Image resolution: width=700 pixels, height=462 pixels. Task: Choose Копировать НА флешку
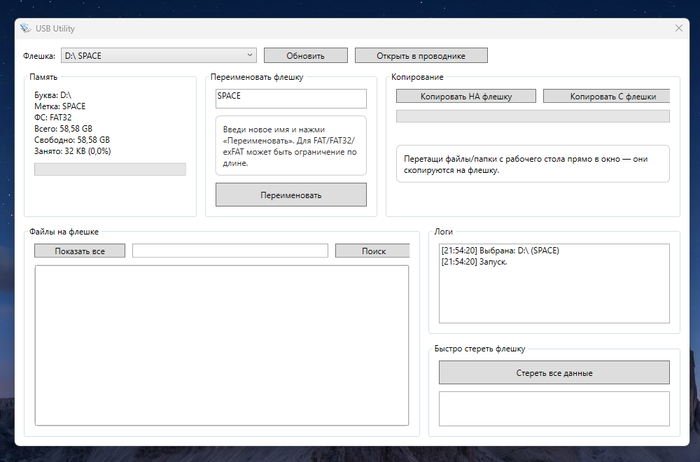(x=466, y=97)
